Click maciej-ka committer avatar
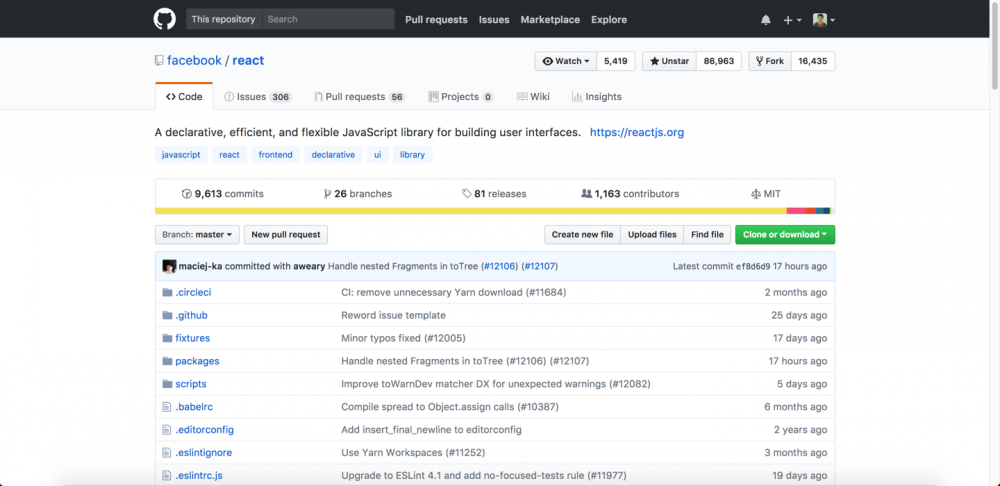The width and height of the screenshot is (1000, 486). (x=169, y=266)
